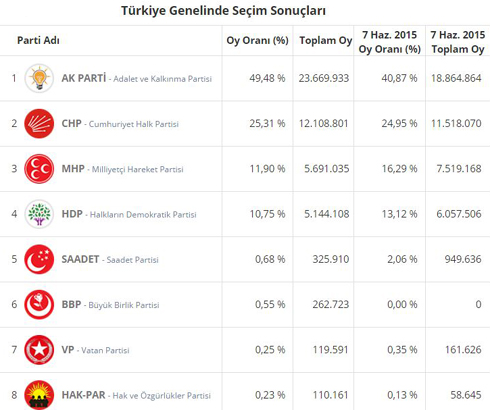Open the MHP Milliyetçi Hareket Partisi link
Image resolution: width=490 pixels, height=410 pixels.
(122, 169)
